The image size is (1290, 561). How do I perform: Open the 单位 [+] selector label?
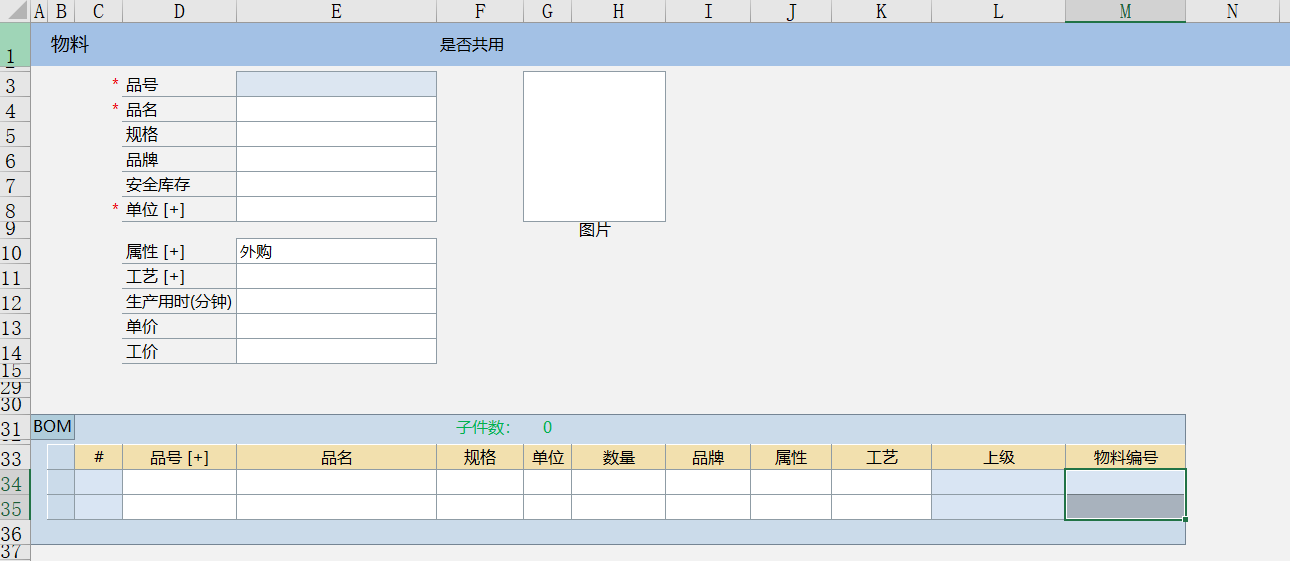(155, 210)
